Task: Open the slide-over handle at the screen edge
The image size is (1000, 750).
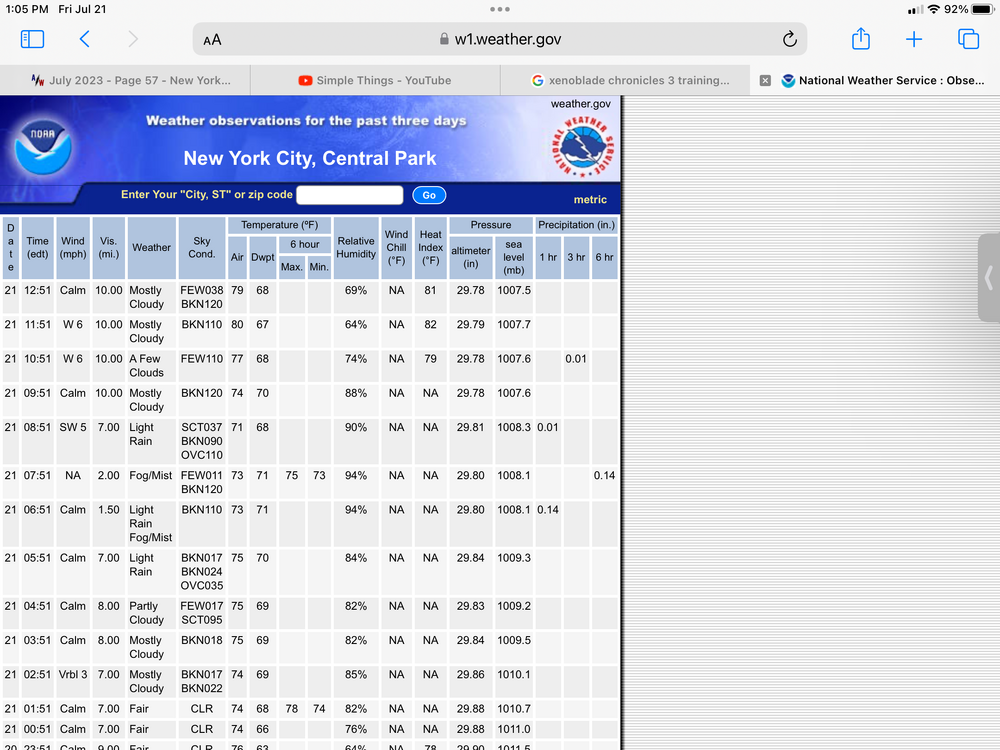Action: (x=989, y=278)
